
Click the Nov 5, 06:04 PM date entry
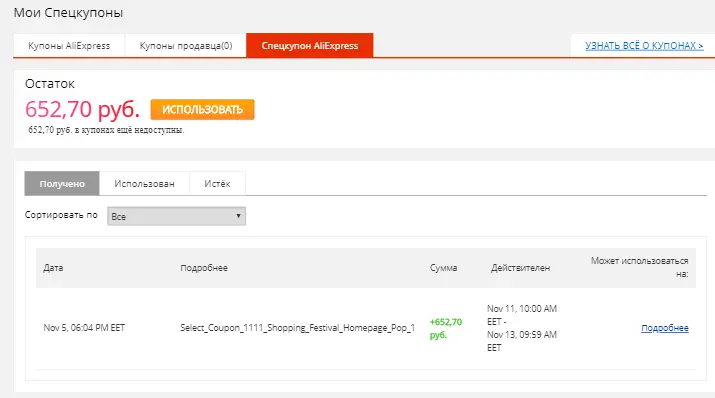84,328
